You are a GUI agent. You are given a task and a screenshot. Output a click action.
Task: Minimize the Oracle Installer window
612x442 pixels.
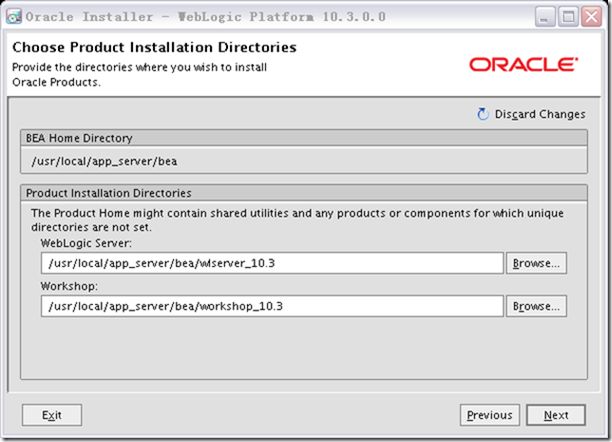coord(545,17)
